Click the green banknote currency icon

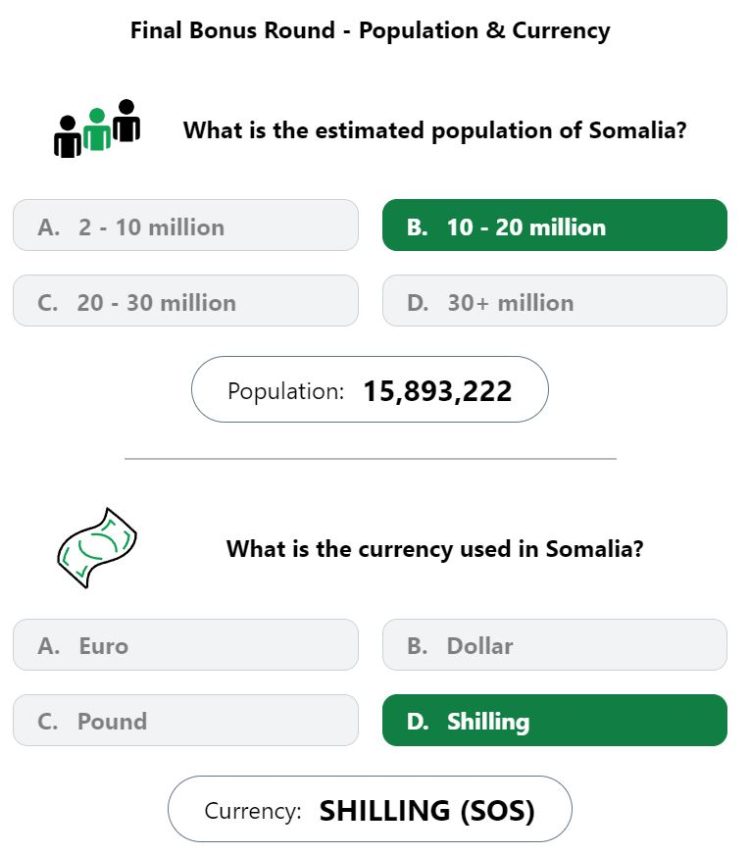97,548
